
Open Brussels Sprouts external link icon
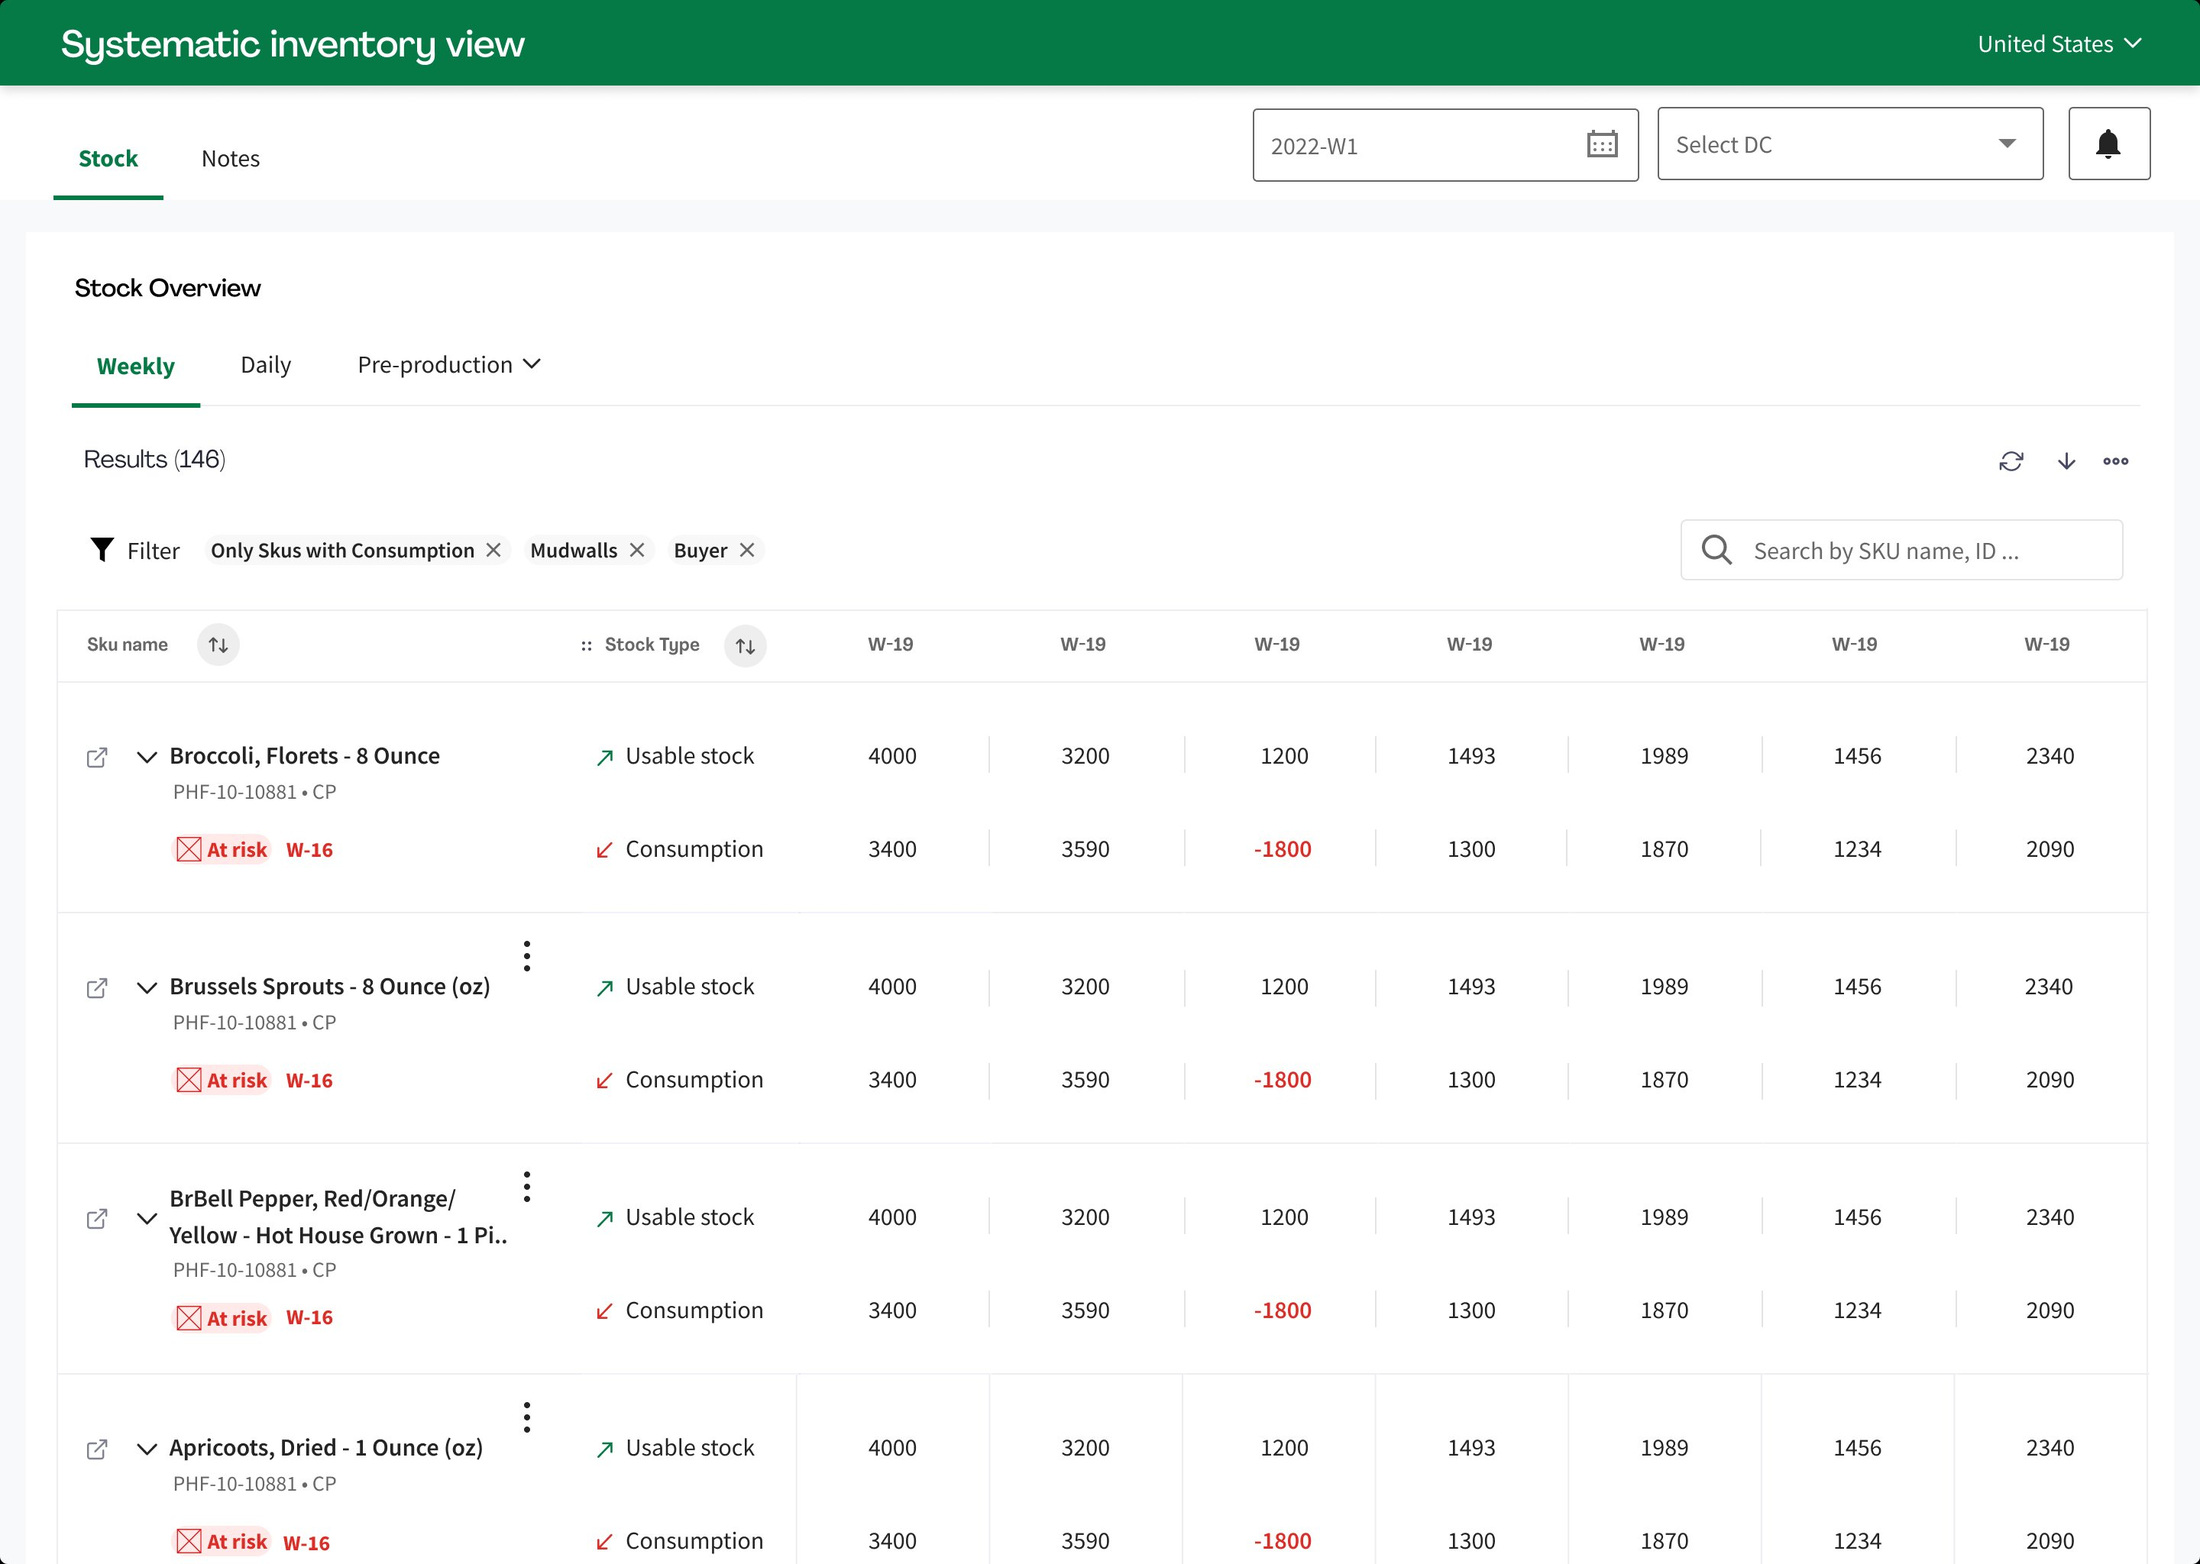tap(97, 988)
